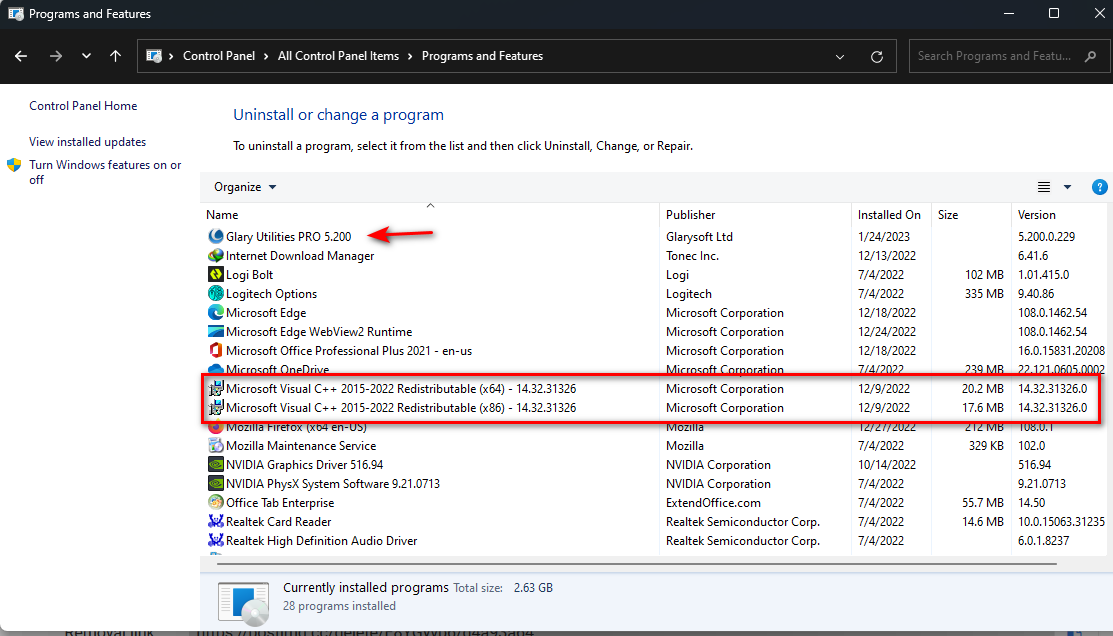The height and width of the screenshot is (636, 1113).
Task: Click the Realtek High Definition Audio icon
Action: [216, 541]
